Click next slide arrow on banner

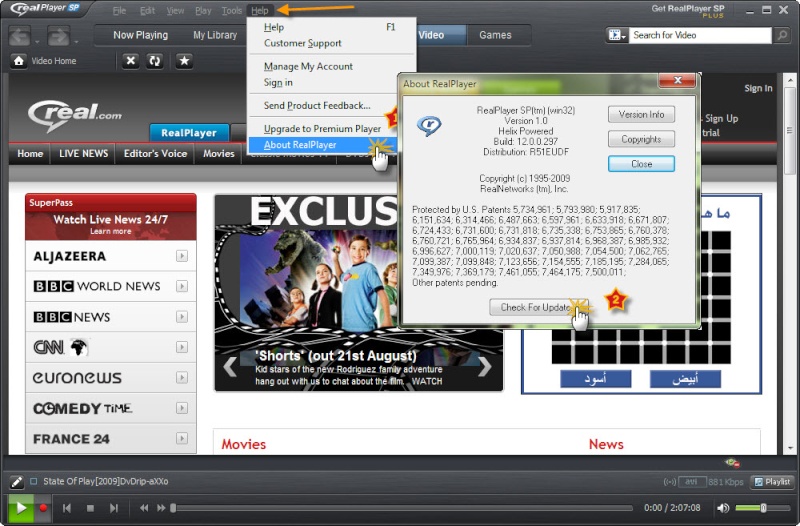(x=485, y=366)
